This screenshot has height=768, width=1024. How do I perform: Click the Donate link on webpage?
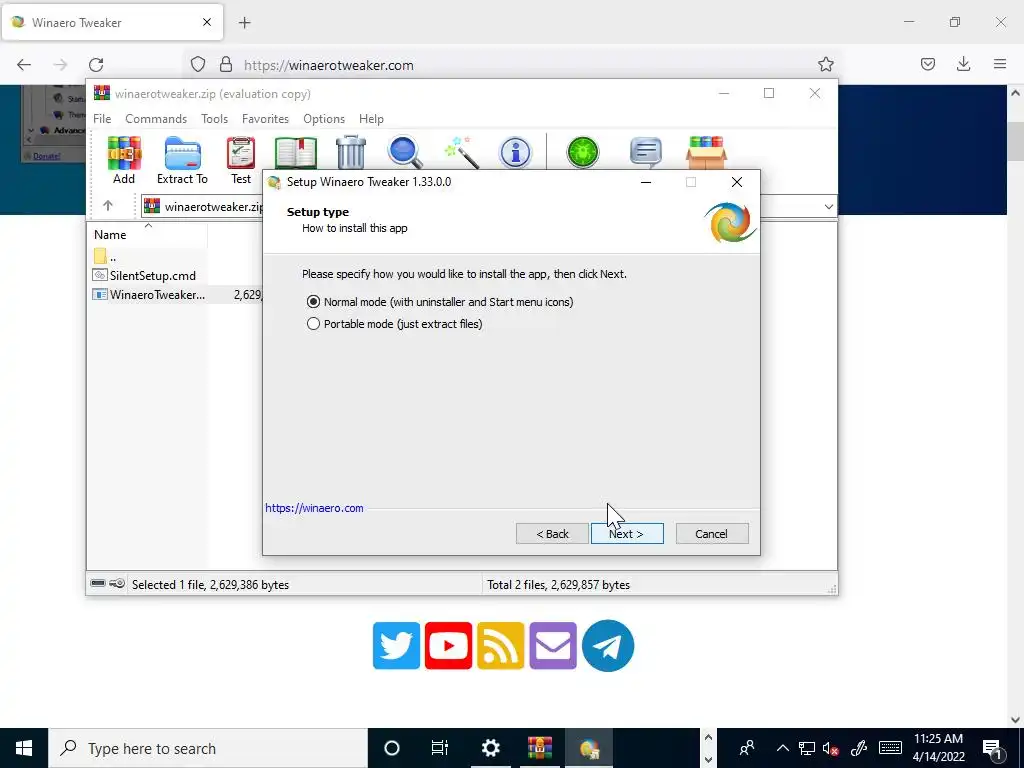47,156
